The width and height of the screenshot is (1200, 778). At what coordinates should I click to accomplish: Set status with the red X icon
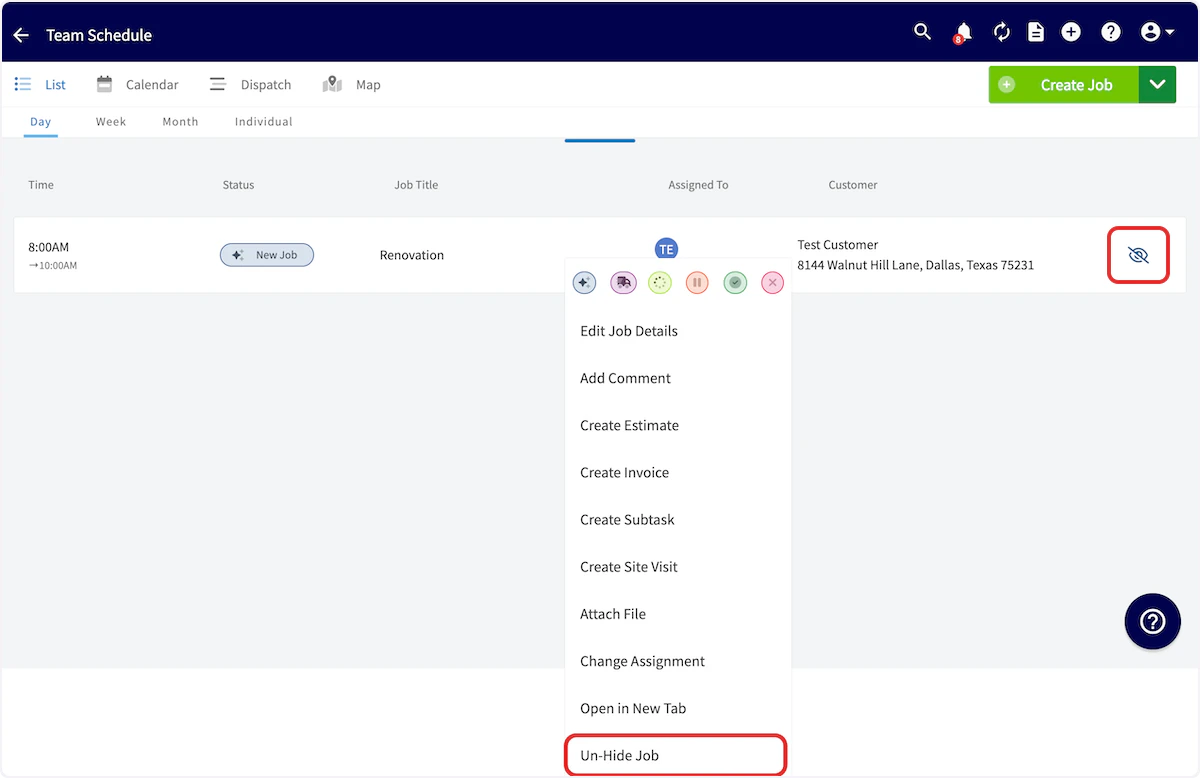[772, 283]
